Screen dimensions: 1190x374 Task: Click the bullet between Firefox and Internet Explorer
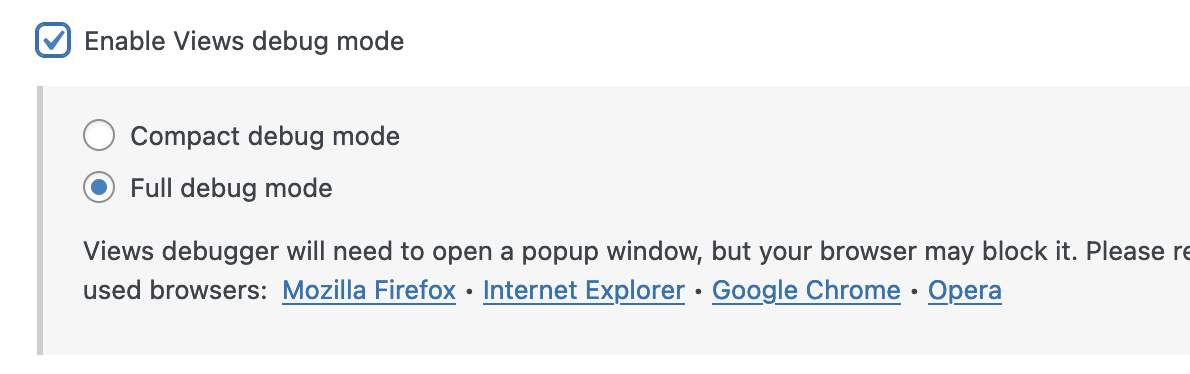pyautogui.click(x=469, y=291)
